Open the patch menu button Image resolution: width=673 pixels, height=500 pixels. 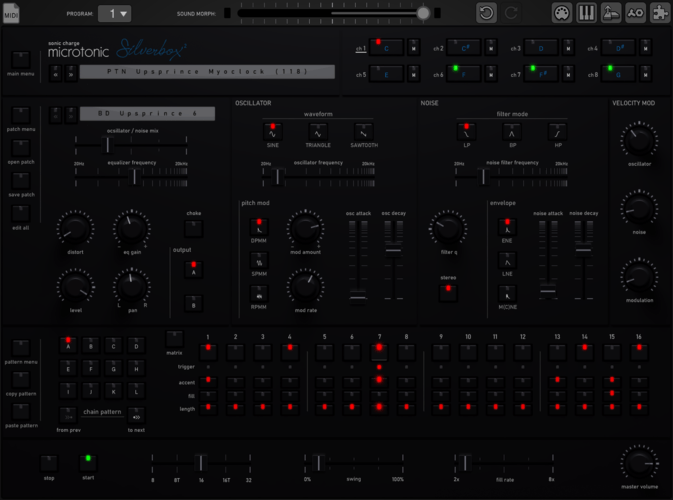click(x=21, y=115)
